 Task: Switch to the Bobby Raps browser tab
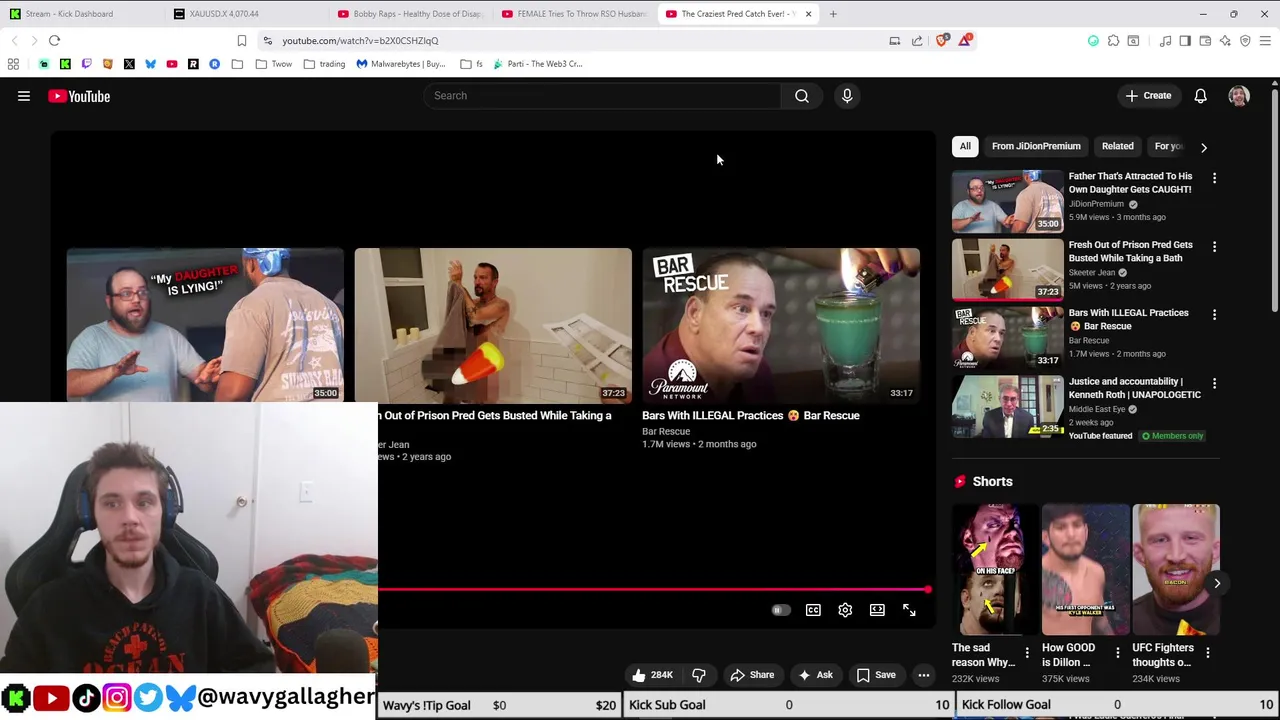click(408, 14)
